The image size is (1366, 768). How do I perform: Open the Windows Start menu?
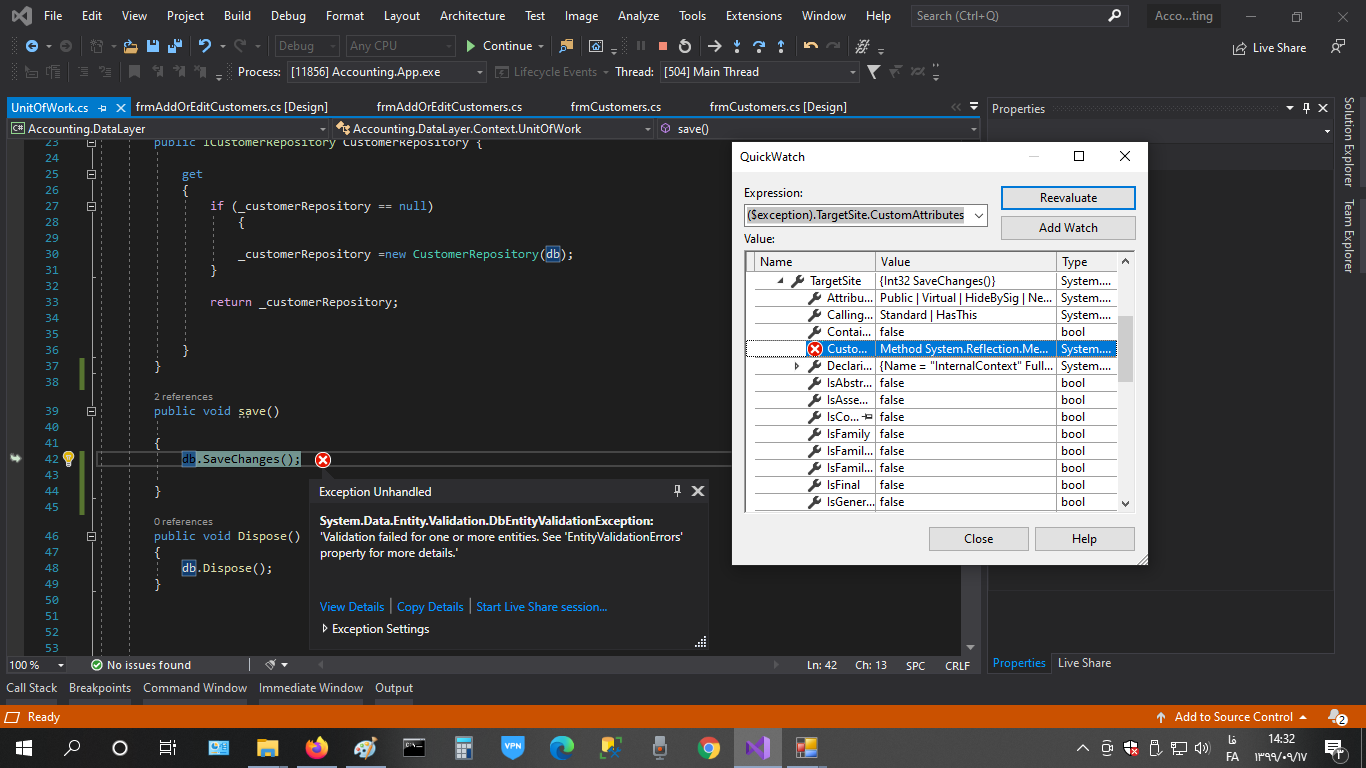click(23, 748)
